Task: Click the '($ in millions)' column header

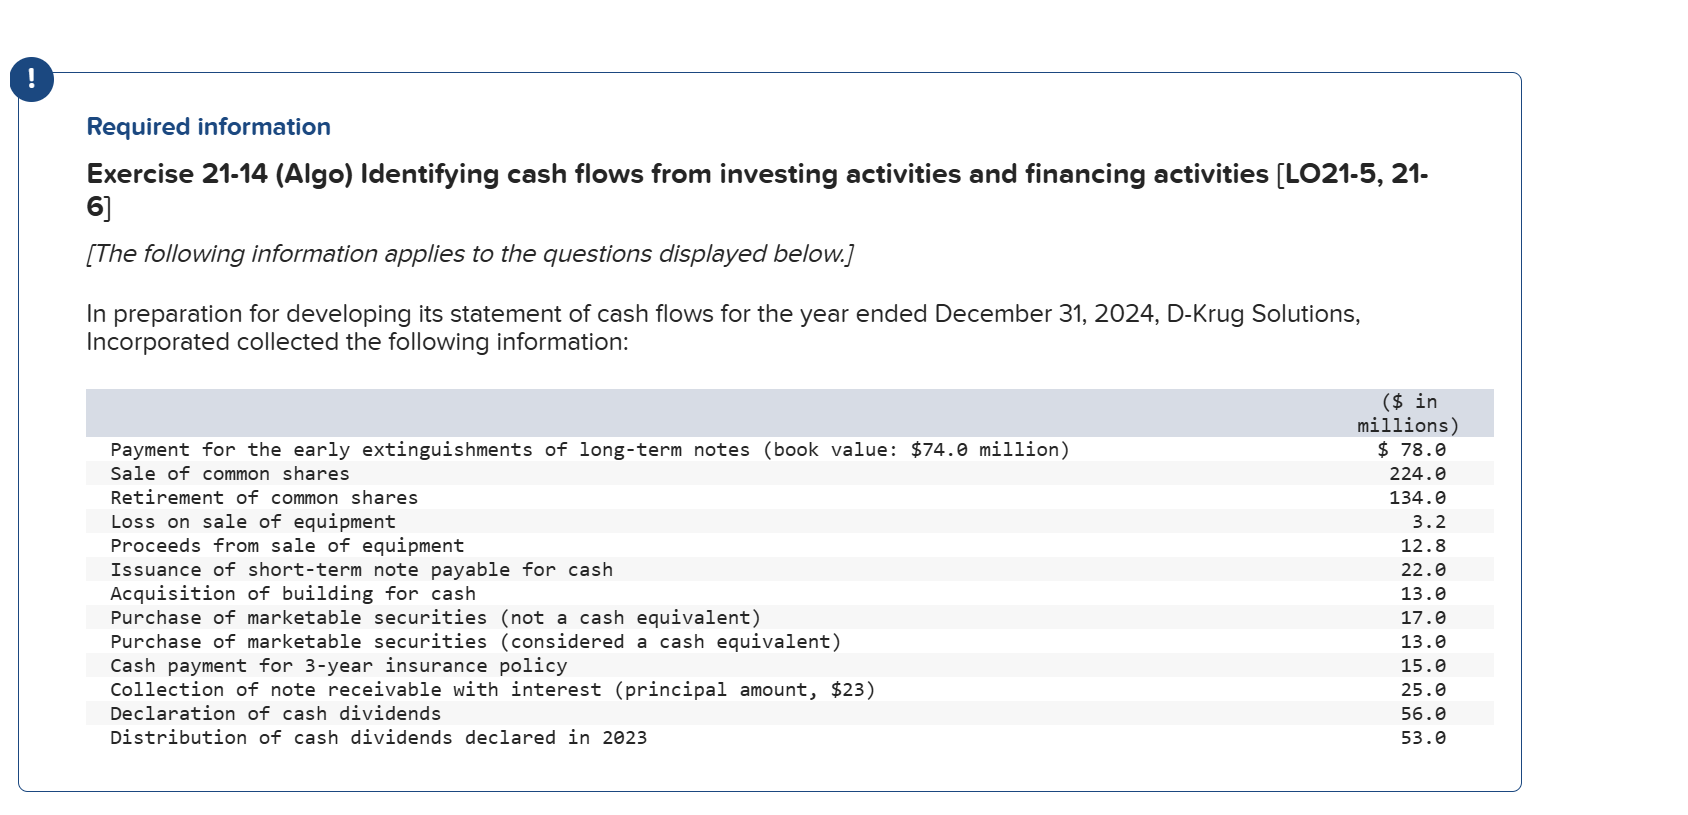Action: (x=1407, y=413)
